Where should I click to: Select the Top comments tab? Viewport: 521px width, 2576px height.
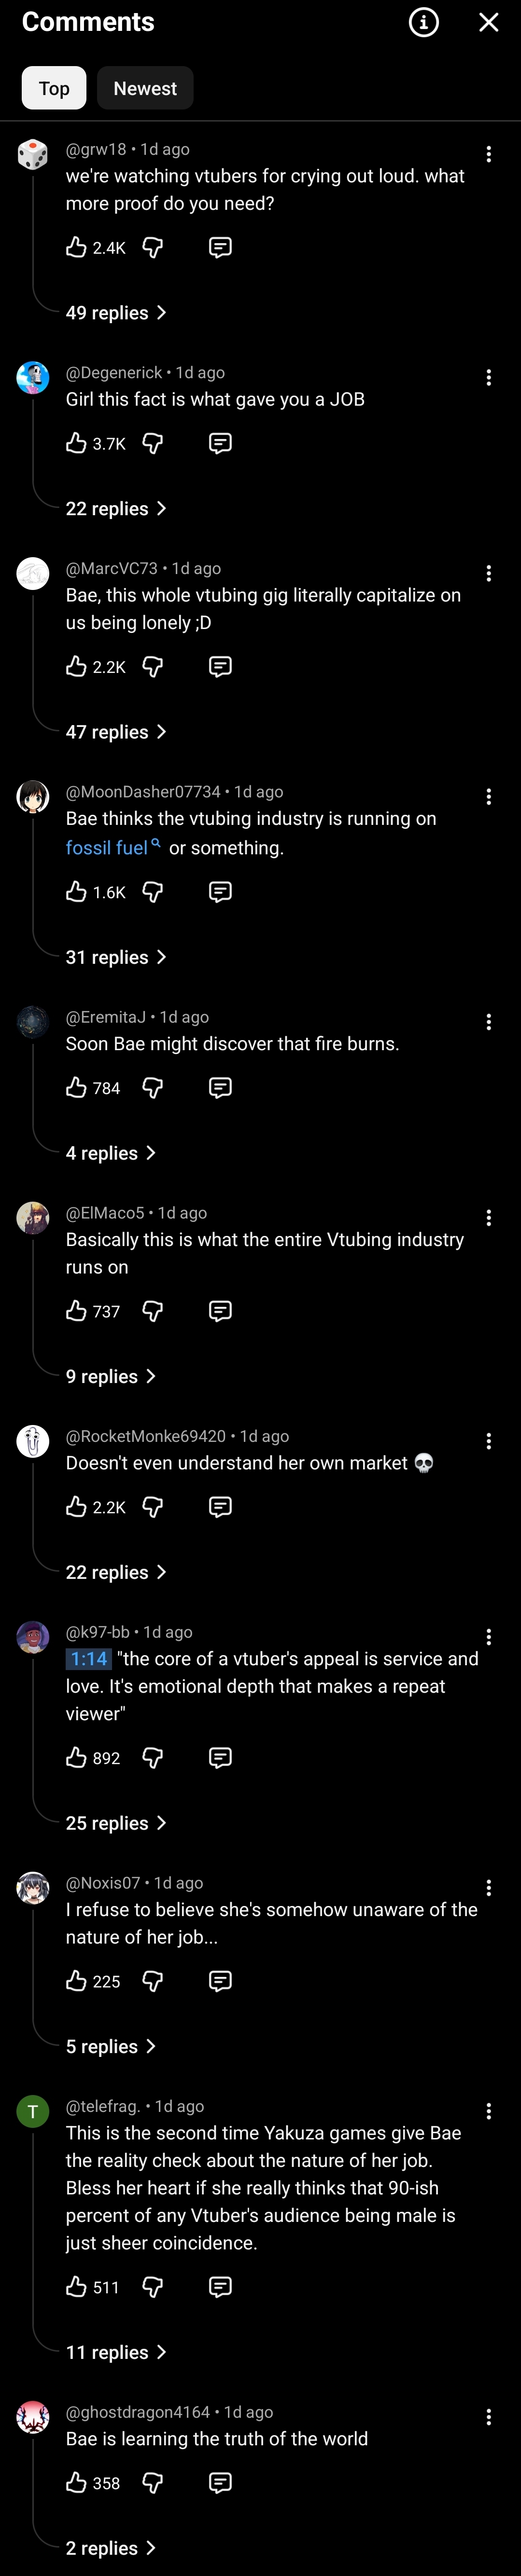(x=54, y=88)
